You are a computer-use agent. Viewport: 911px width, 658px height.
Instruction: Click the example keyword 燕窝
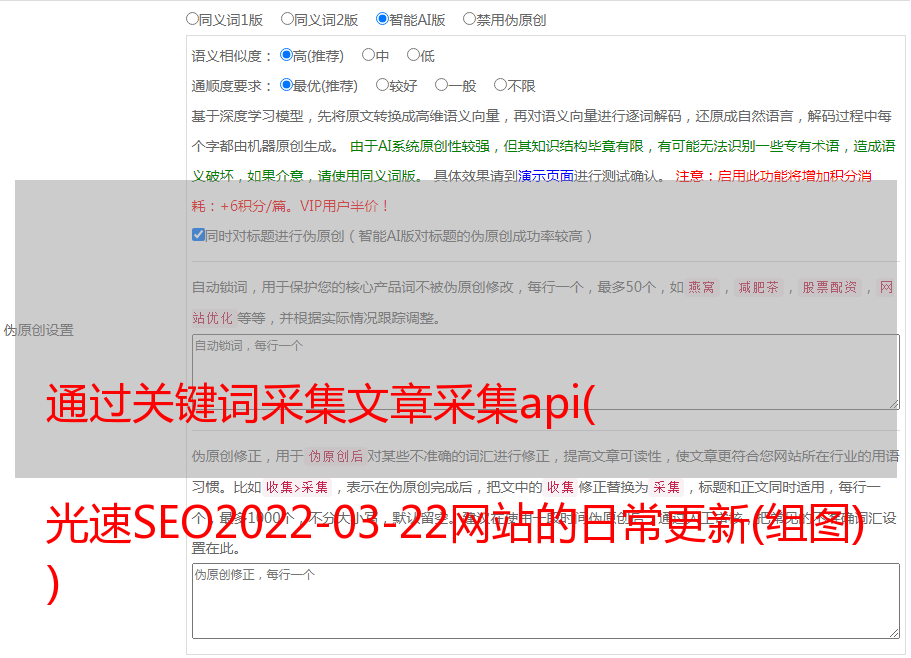(702, 287)
